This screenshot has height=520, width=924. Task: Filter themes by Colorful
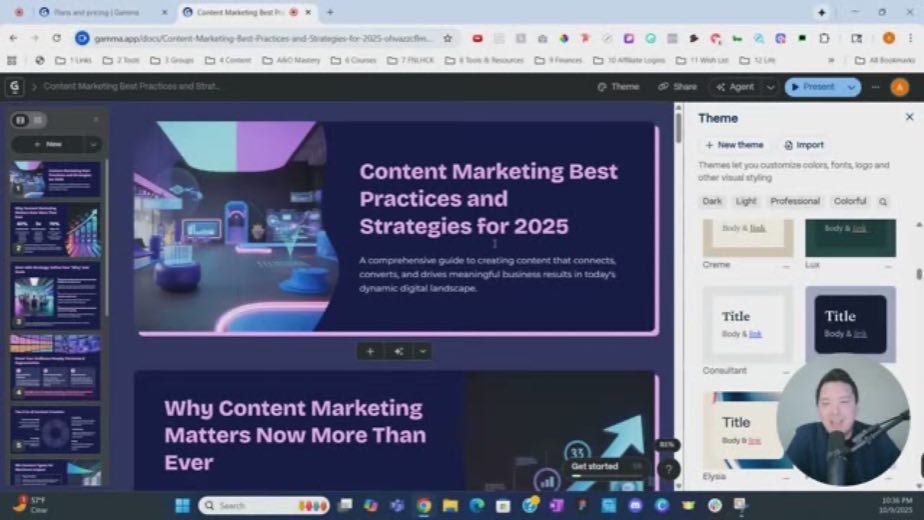coord(850,201)
